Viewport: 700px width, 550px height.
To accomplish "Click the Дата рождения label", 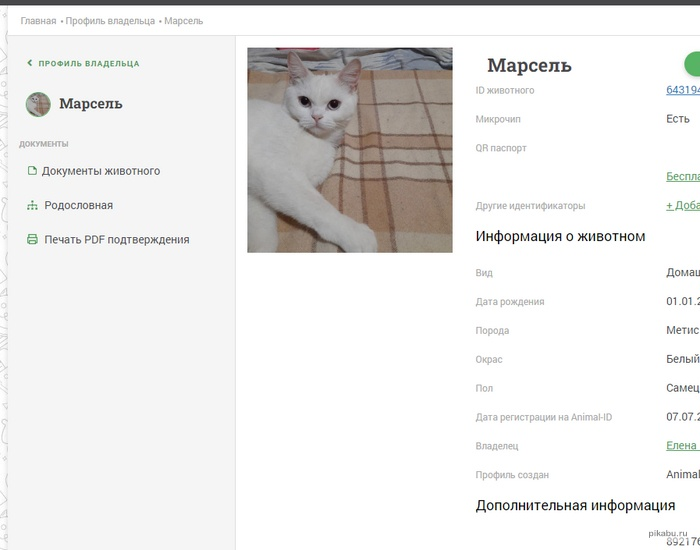I will click(x=510, y=302).
